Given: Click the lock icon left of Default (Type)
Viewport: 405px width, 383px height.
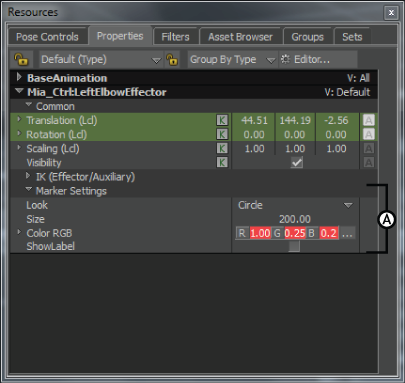Looking at the screenshot, I should pyautogui.click(x=21, y=60).
